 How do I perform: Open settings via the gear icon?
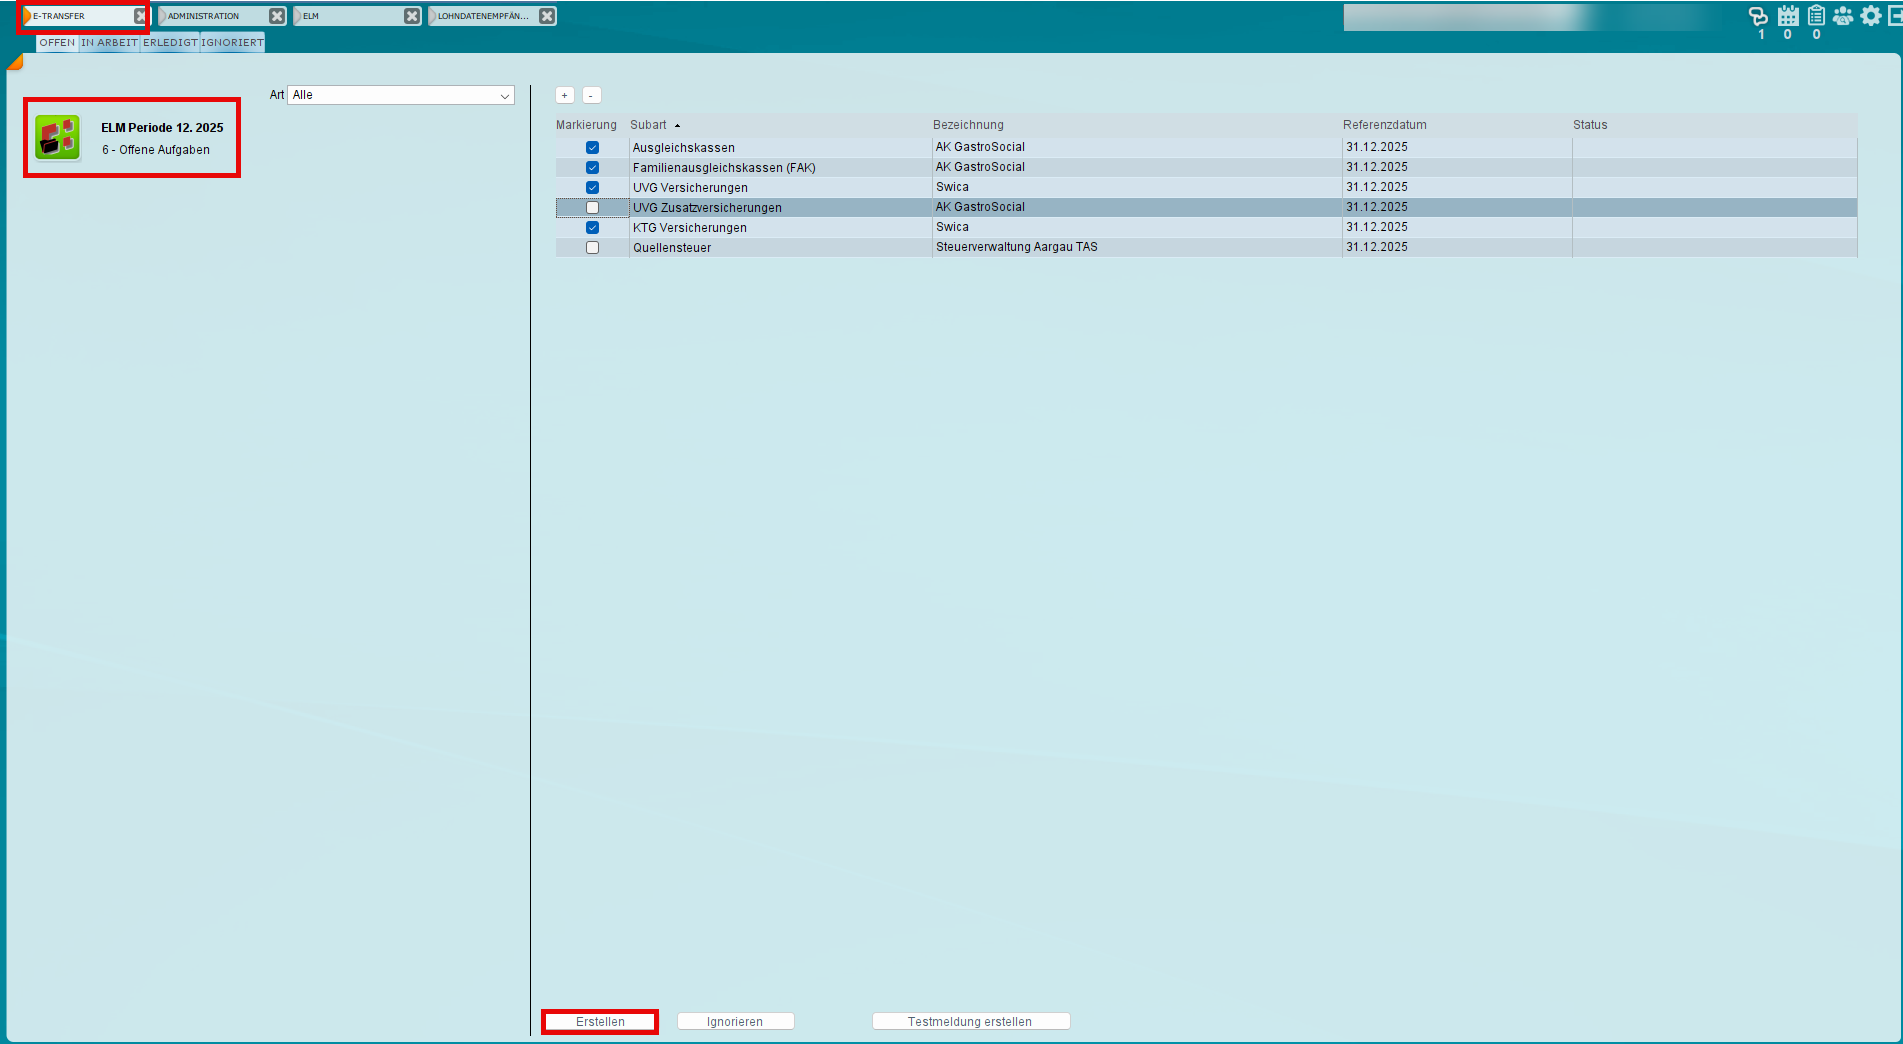point(1870,16)
